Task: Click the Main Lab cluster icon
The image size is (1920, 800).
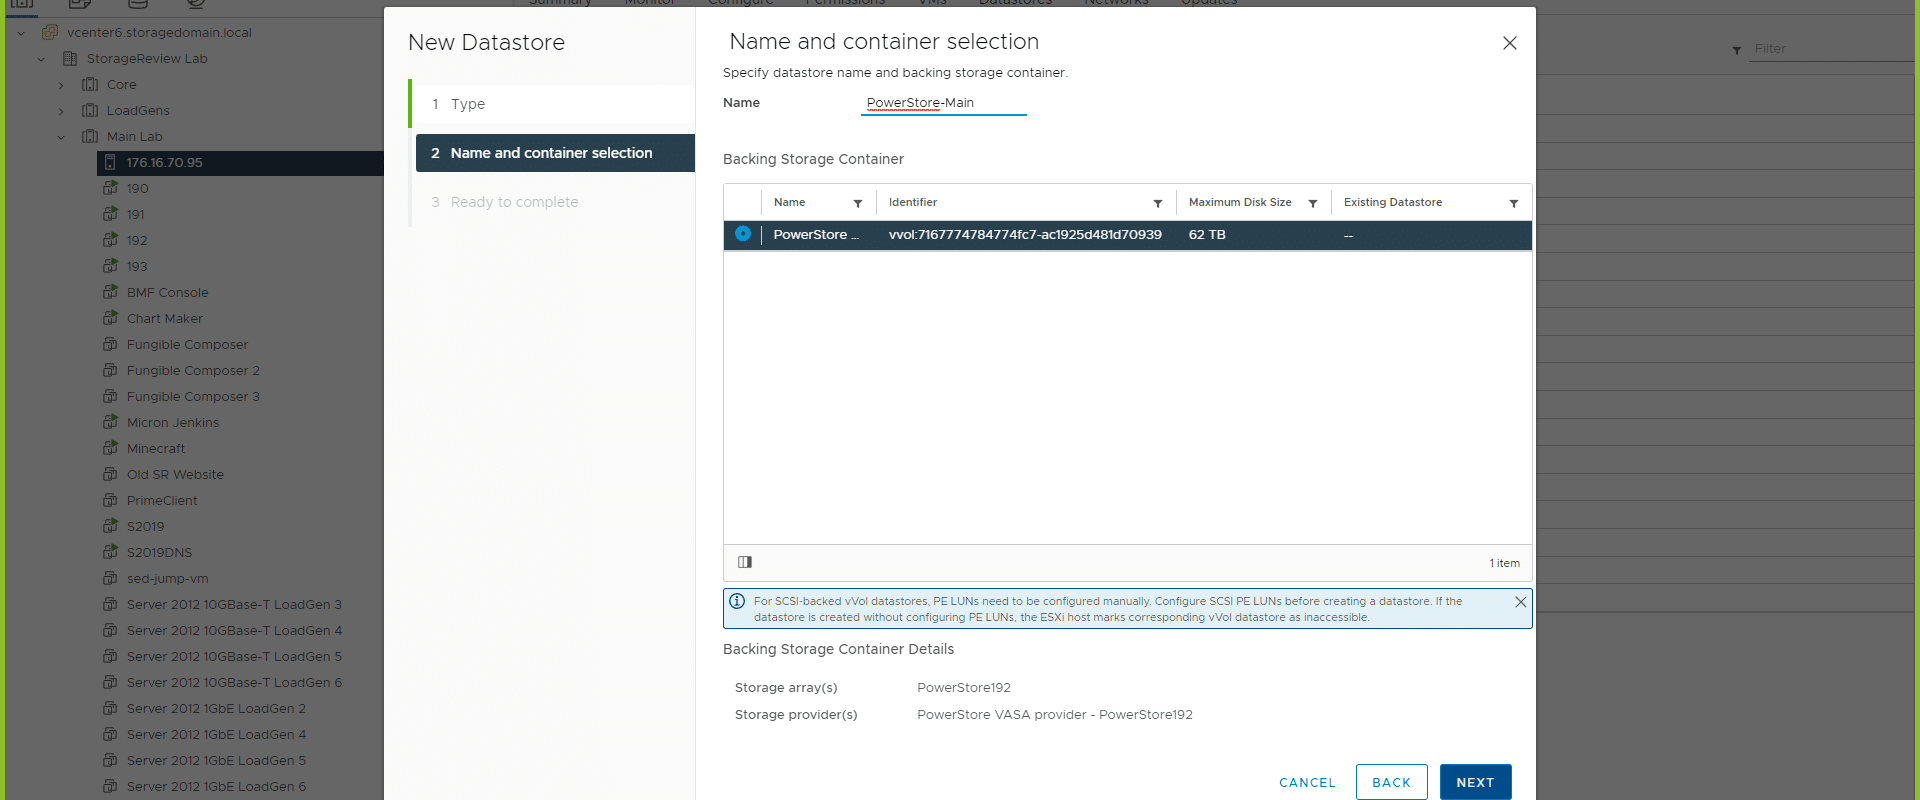Action: 90,136
